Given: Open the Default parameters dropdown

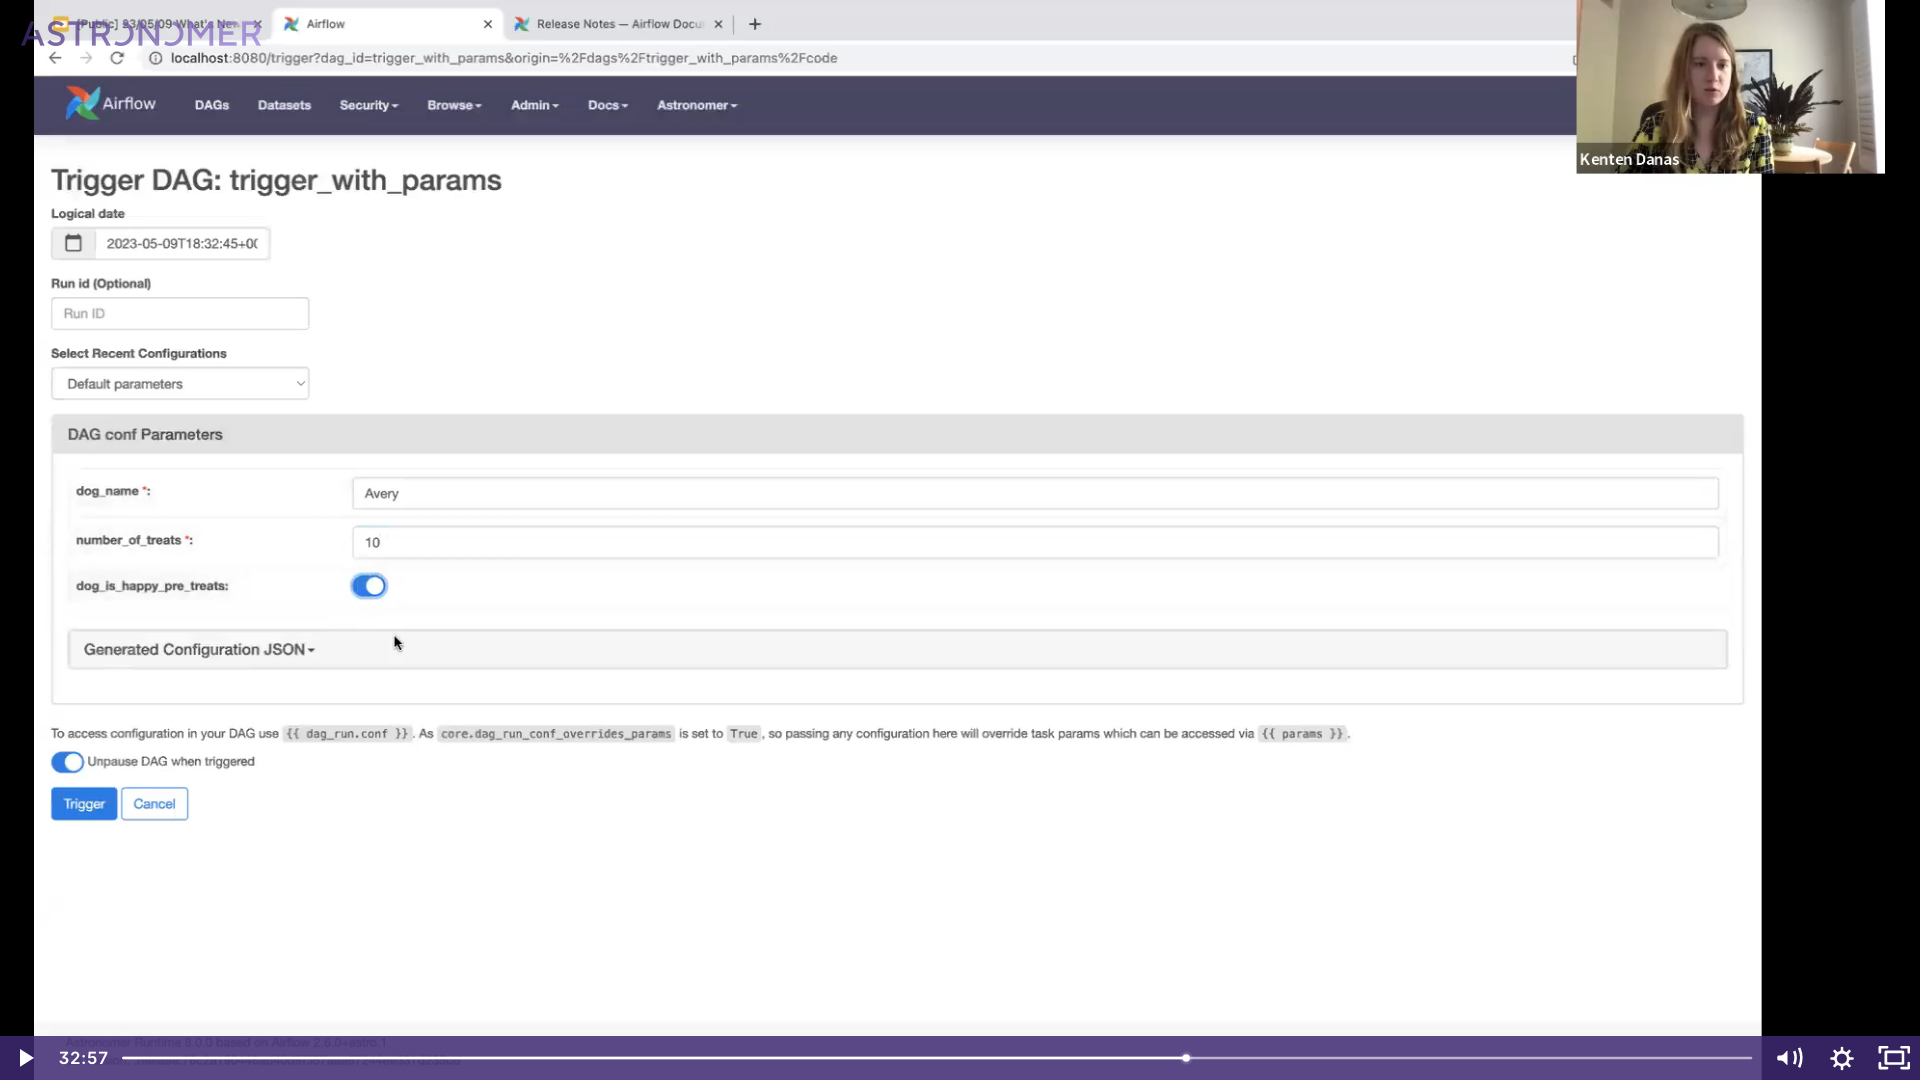Looking at the screenshot, I should [x=180, y=384].
